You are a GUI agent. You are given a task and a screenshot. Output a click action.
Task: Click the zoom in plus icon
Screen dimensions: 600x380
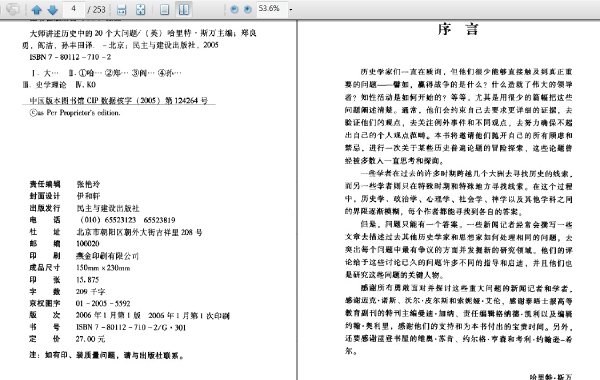pyautogui.click(x=248, y=9)
